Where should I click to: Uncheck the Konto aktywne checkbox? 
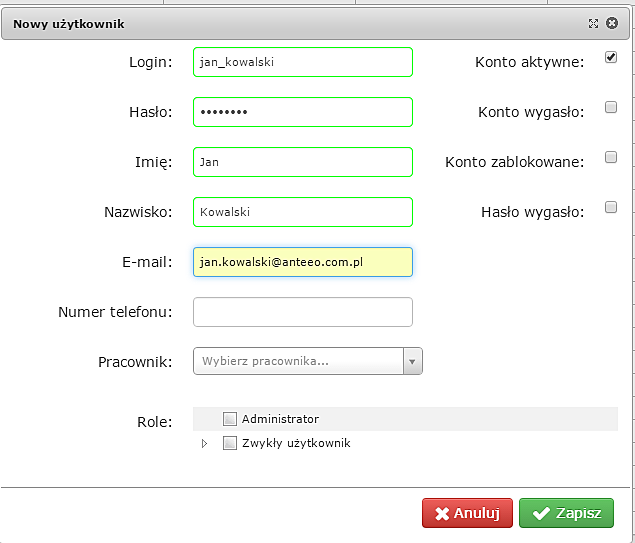pos(611,58)
